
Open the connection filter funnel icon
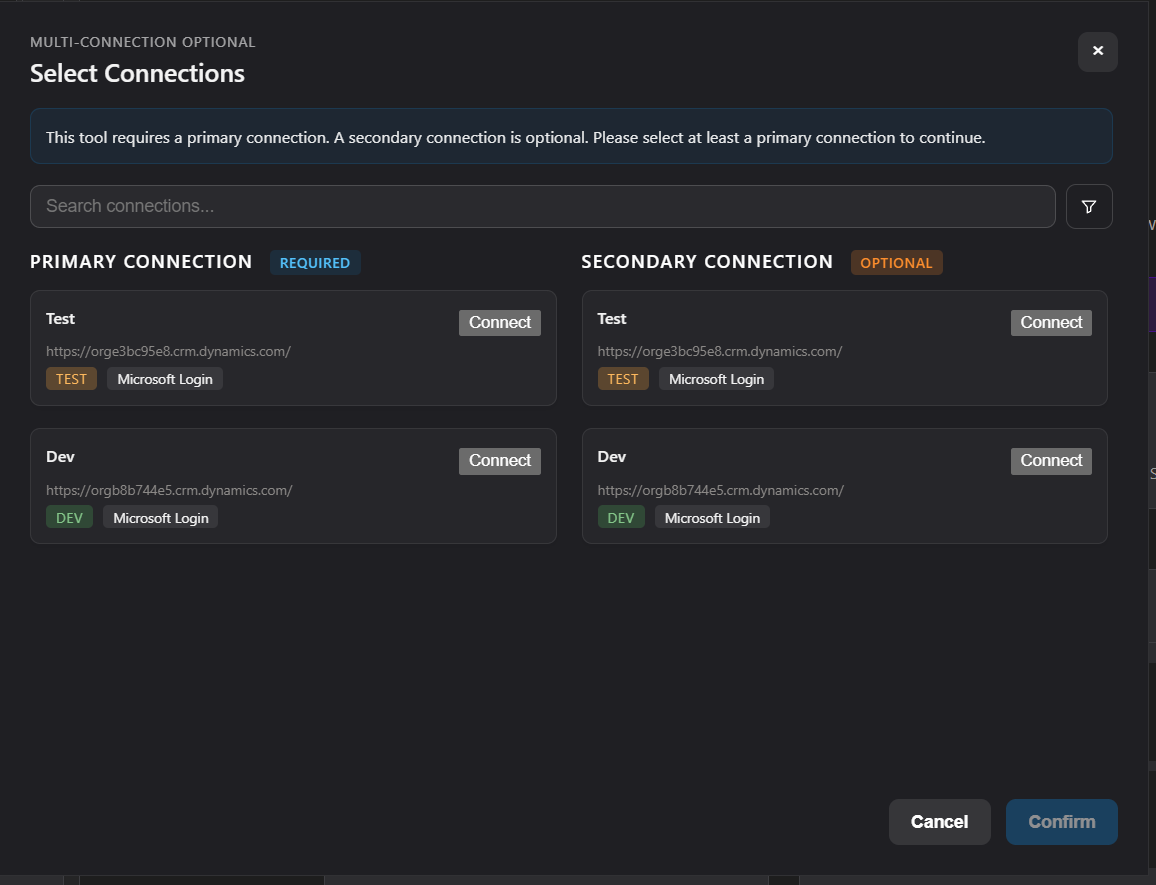1089,206
